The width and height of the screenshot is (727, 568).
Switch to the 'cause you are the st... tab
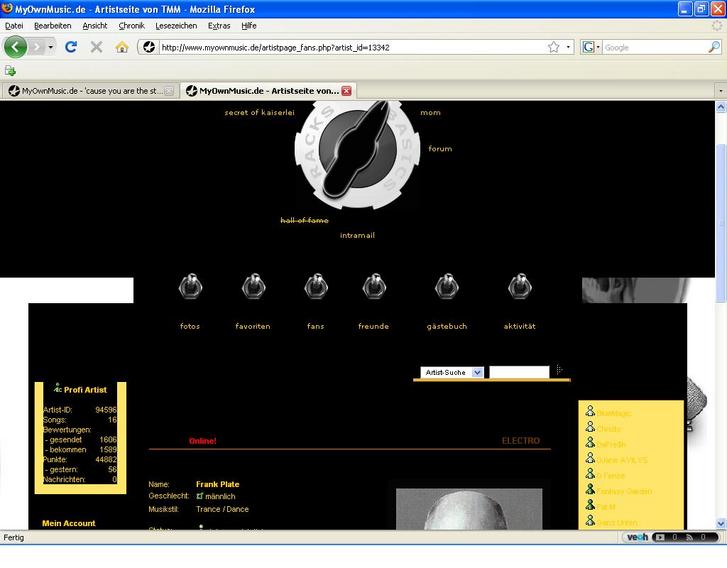(88, 91)
